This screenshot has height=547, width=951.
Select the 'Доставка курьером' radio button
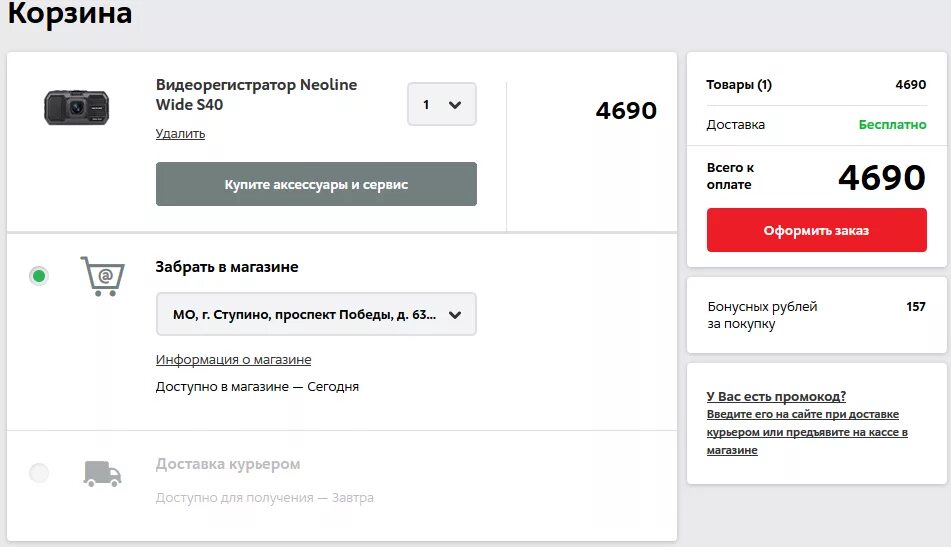pyautogui.click(x=39, y=473)
